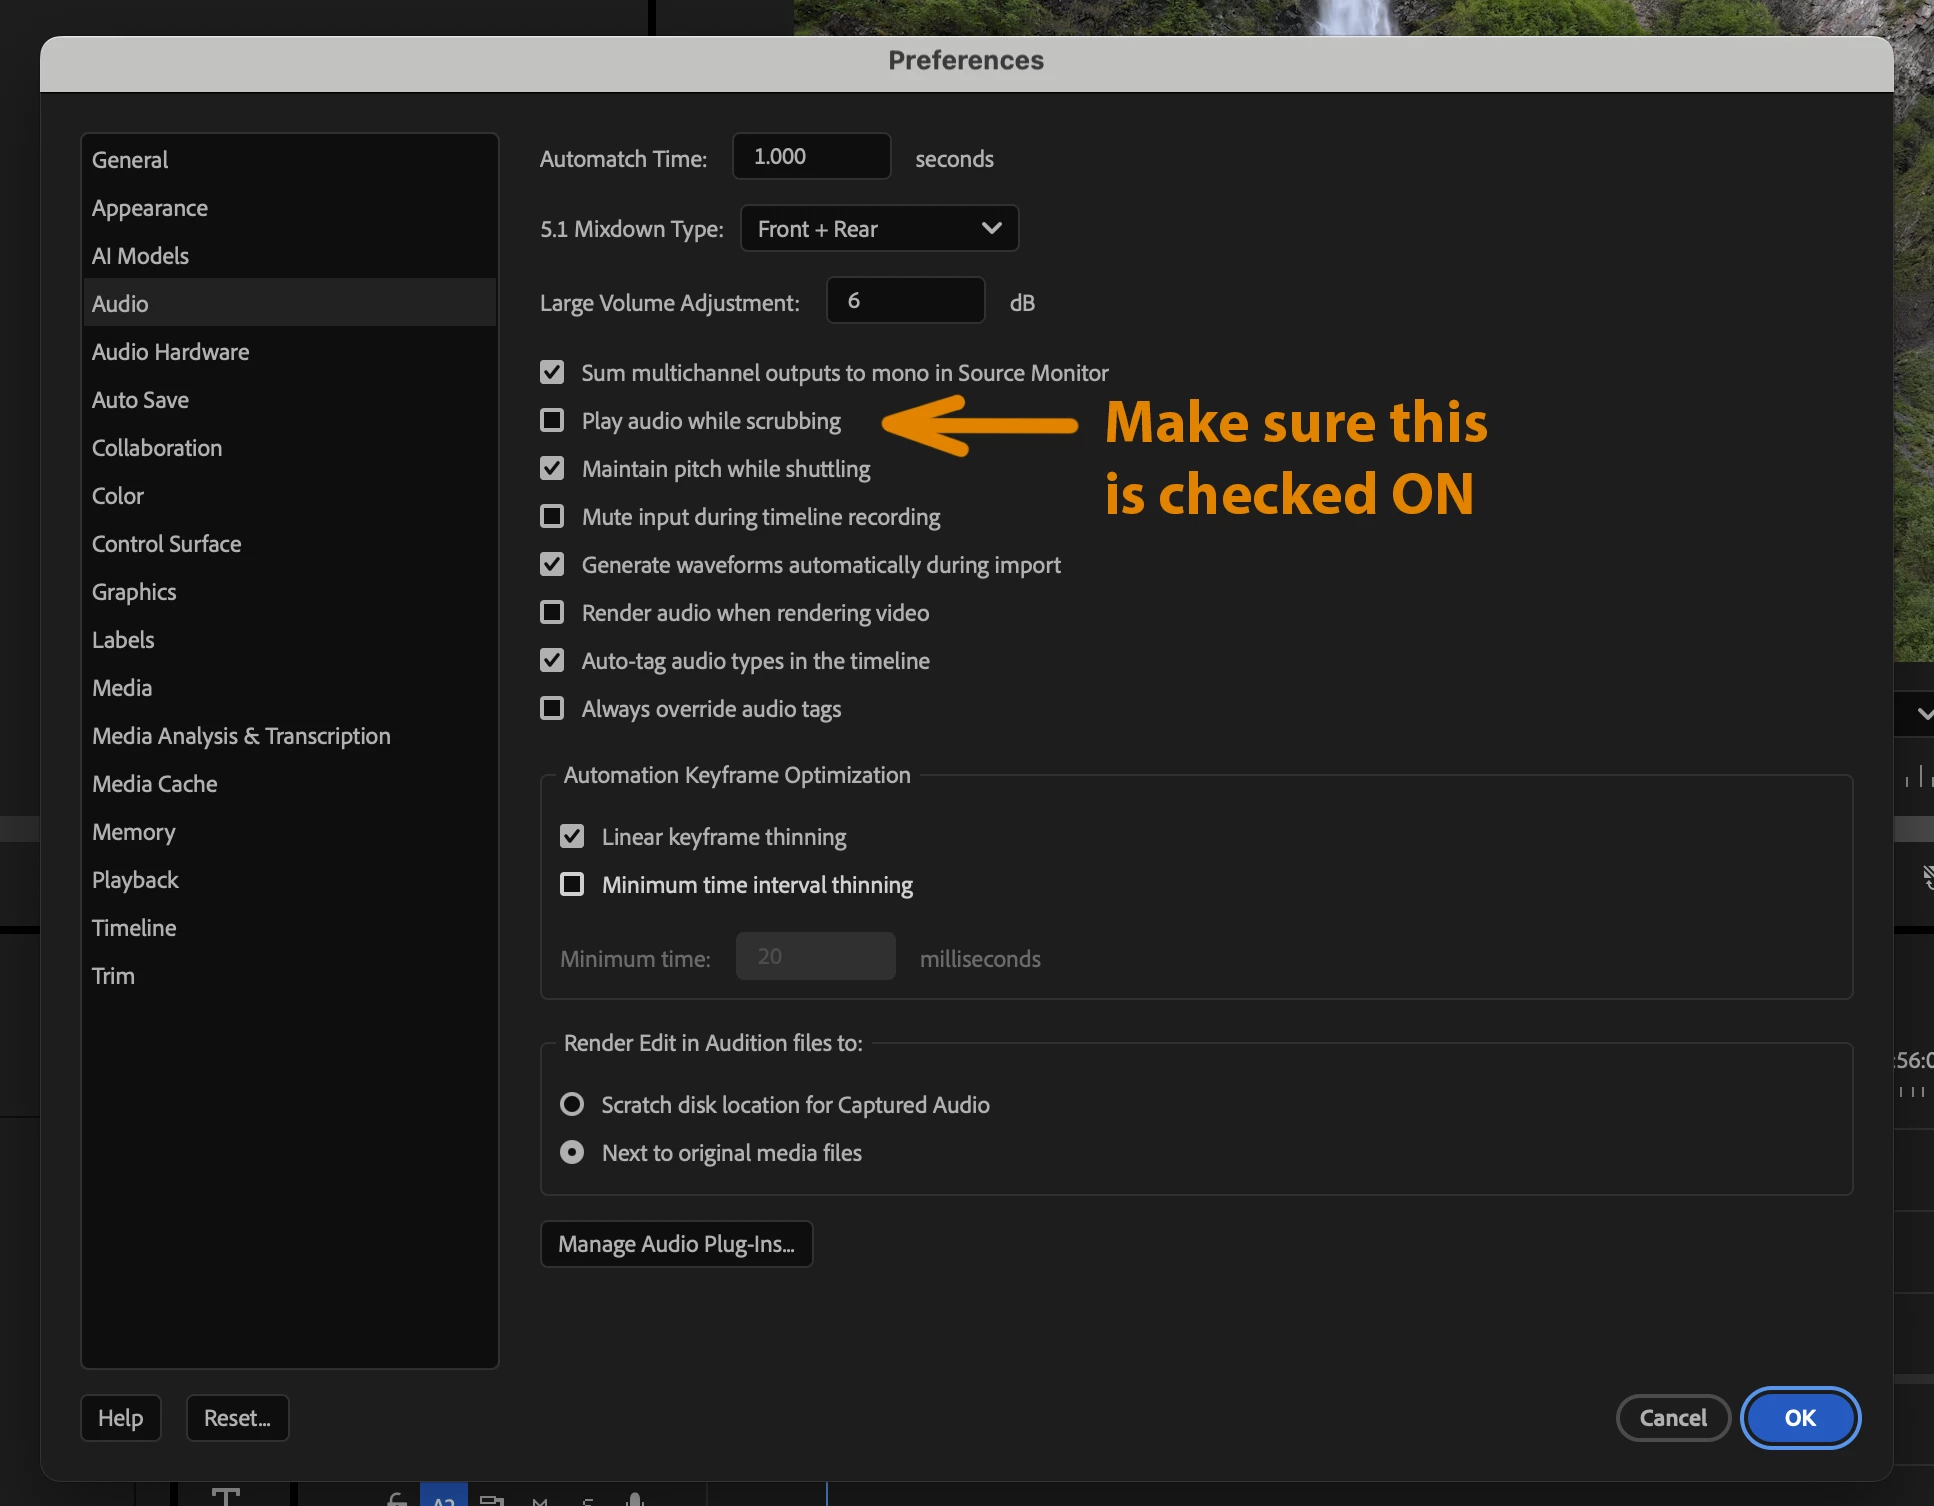Check Mute input during timeline recording

pyautogui.click(x=552, y=517)
